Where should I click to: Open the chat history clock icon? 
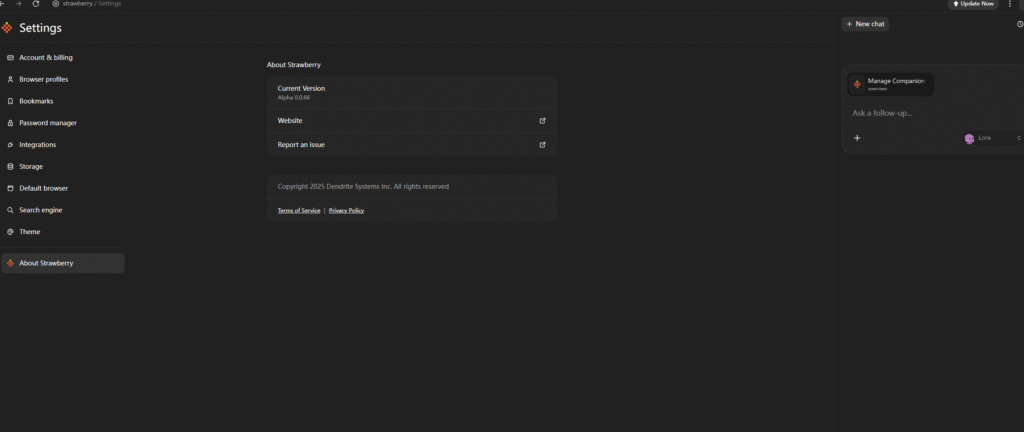1019,24
